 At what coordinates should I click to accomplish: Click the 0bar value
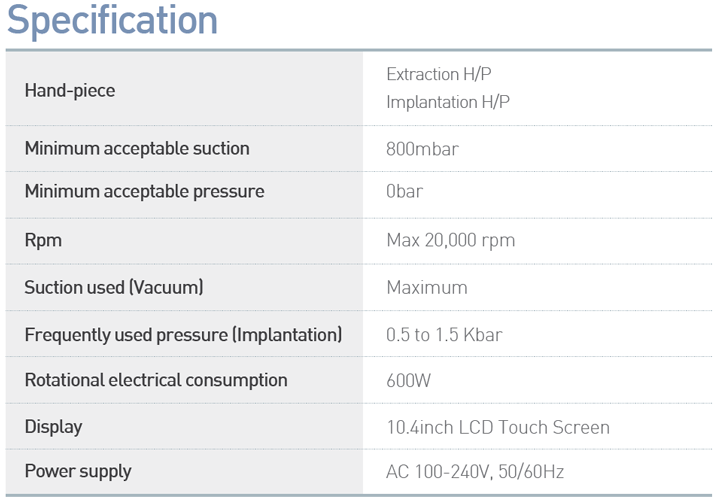point(405,191)
